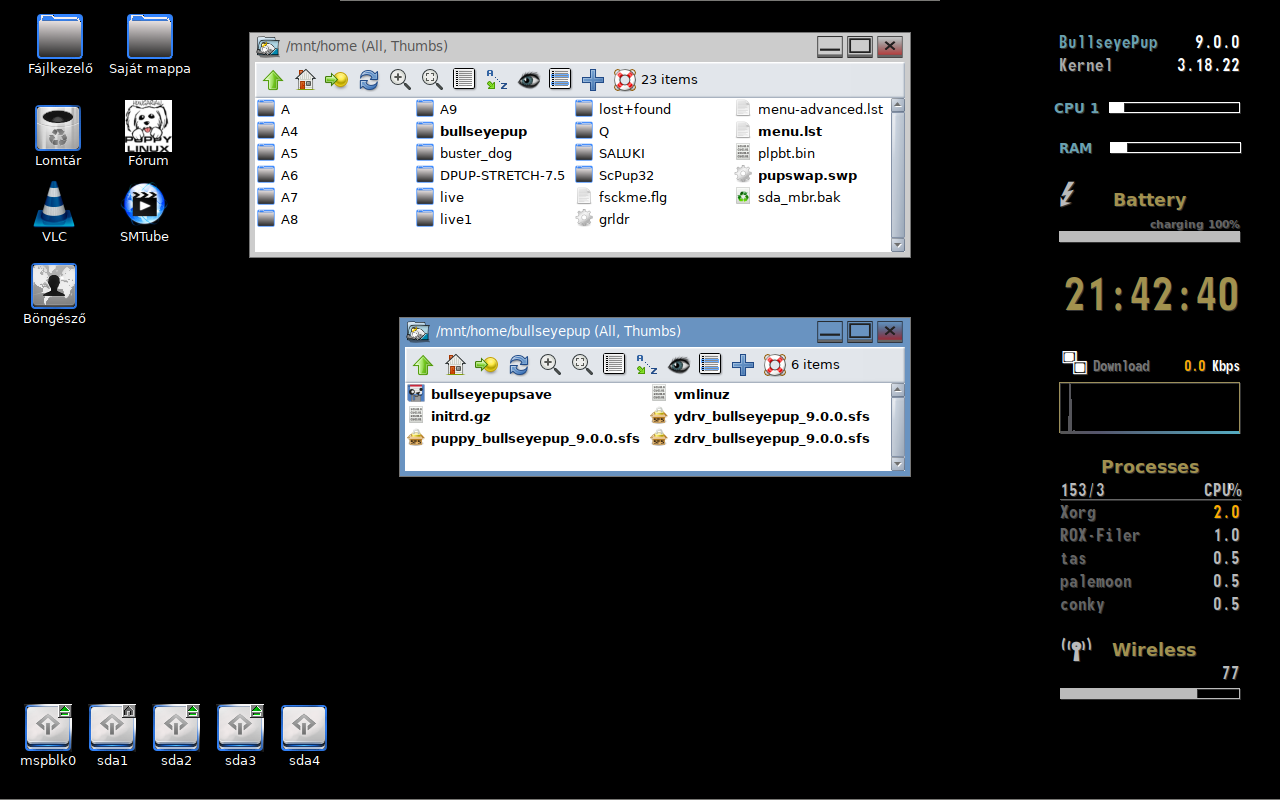Select DPUP-STRETCH-7.5 folder
This screenshot has height=800, width=1280.
pos(491,175)
